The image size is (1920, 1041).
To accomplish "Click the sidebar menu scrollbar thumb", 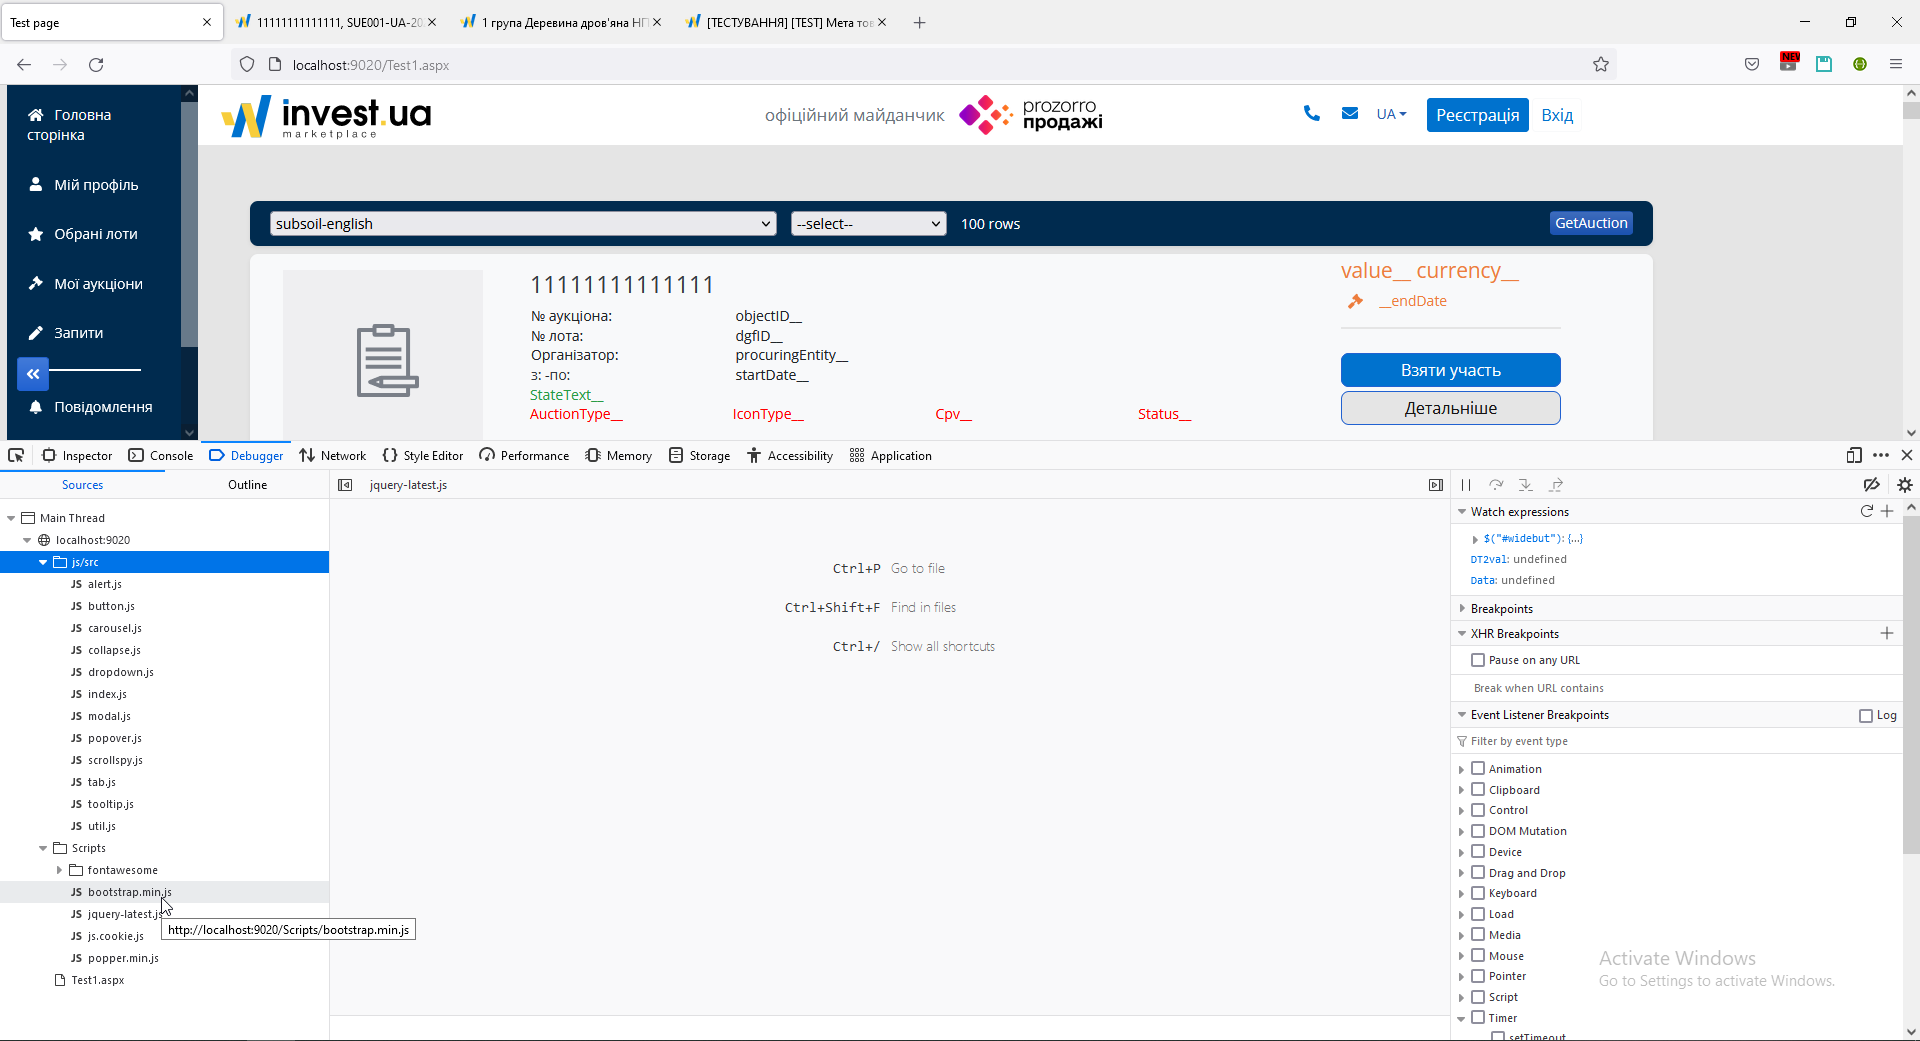I will pos(189,223).
